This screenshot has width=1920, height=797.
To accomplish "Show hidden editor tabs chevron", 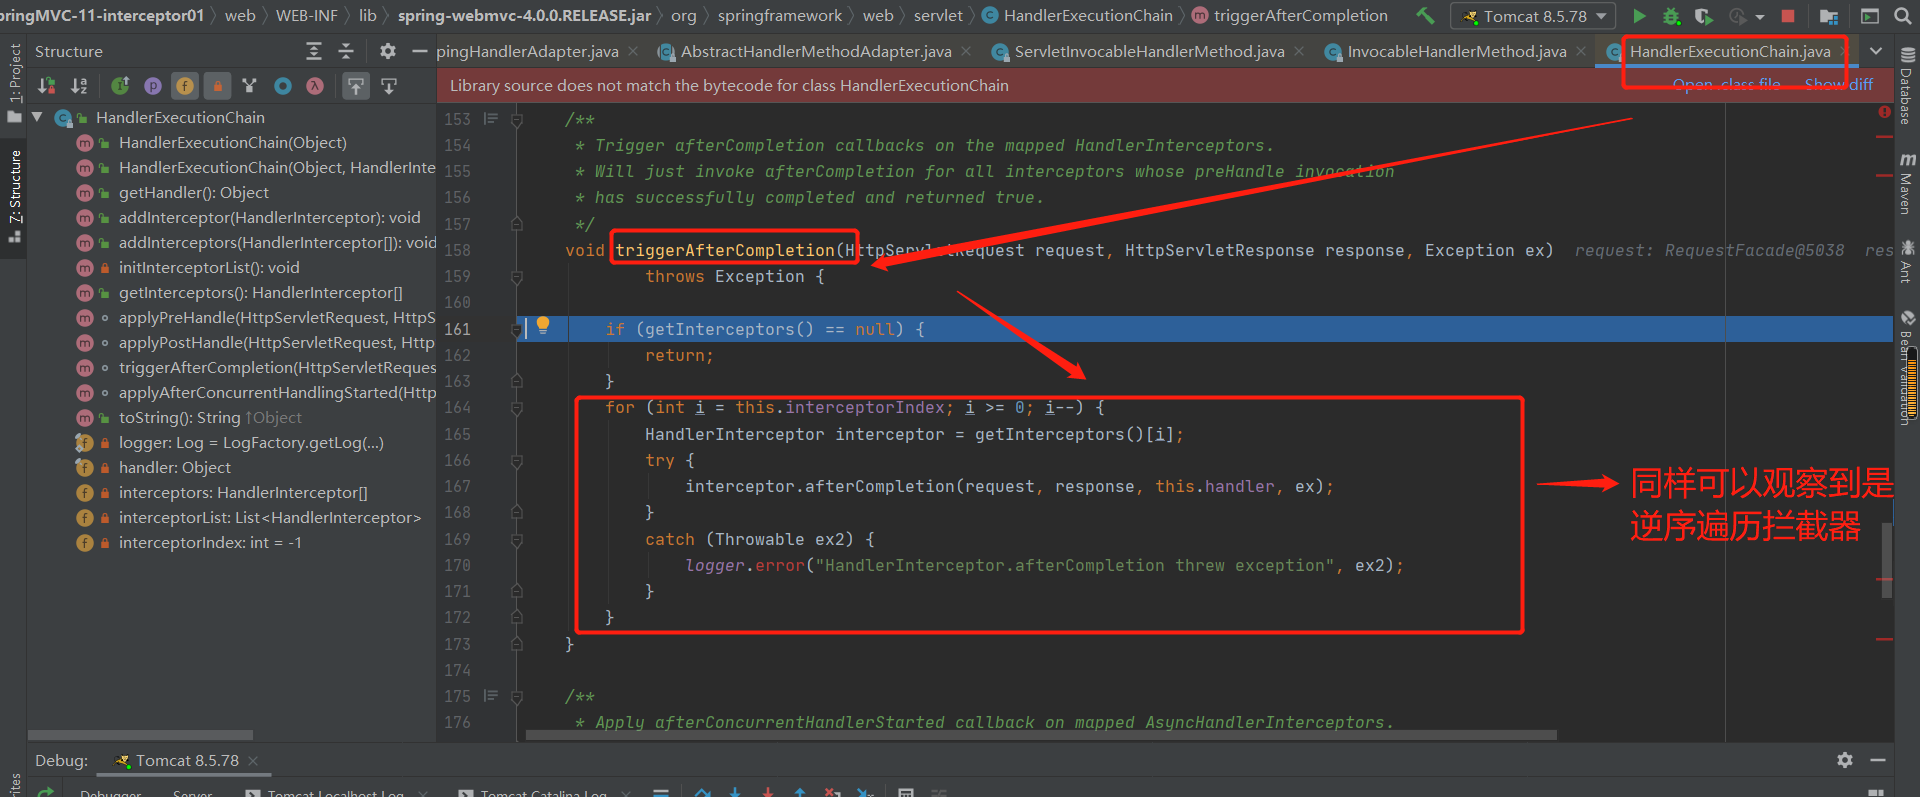I will [1876, 51].
